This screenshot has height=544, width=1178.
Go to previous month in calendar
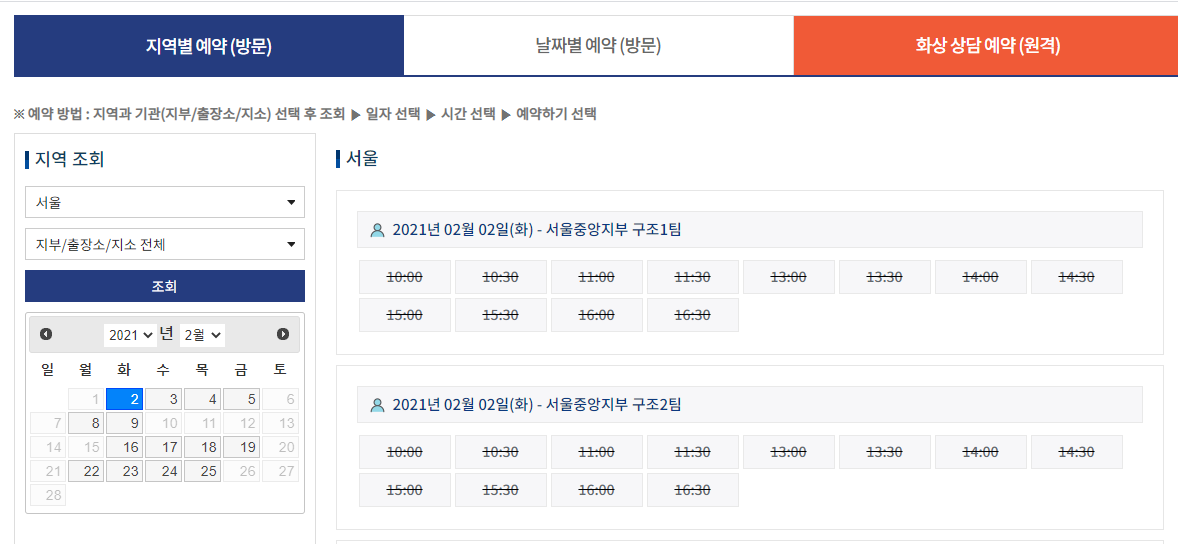pyautogui.click(x=46, y=334)
